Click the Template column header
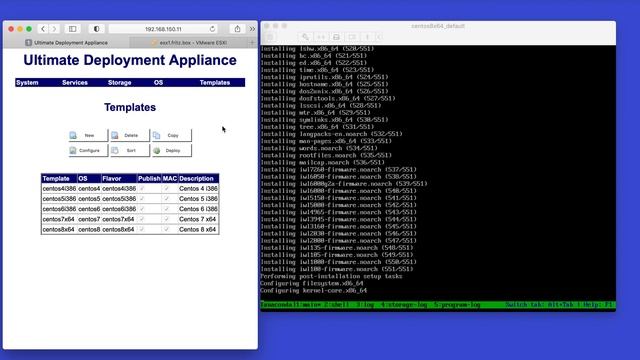Screen dimensions: 640x360 pos(59,178)
